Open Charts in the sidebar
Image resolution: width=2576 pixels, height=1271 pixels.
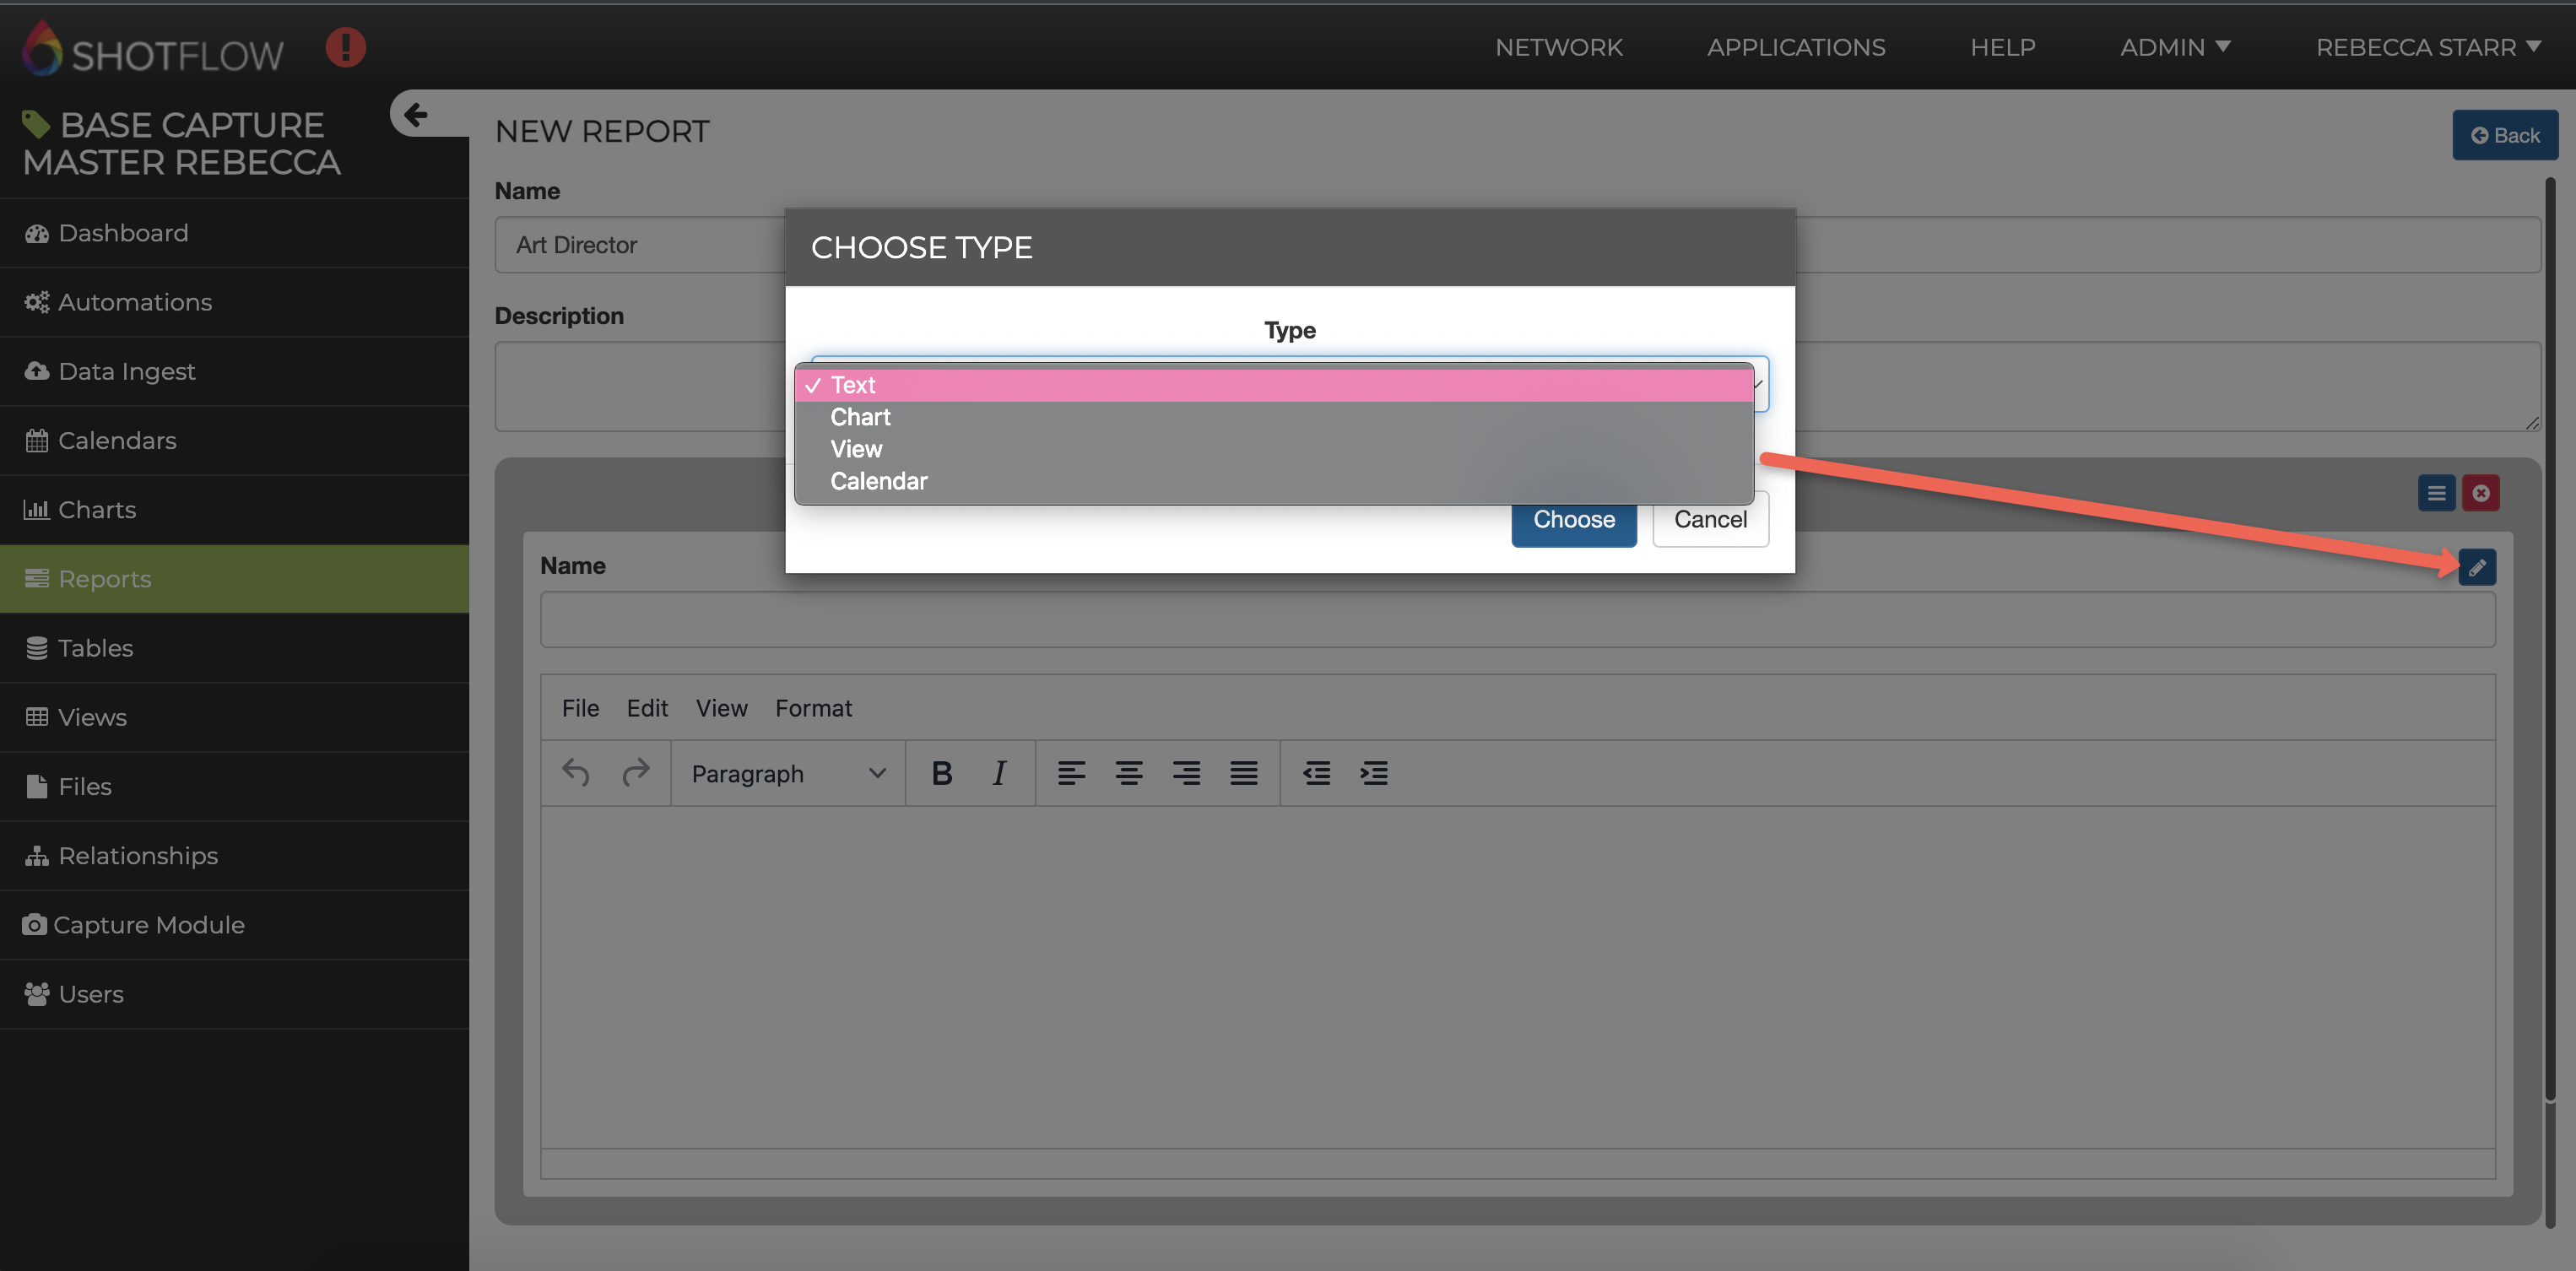(97, 510)
